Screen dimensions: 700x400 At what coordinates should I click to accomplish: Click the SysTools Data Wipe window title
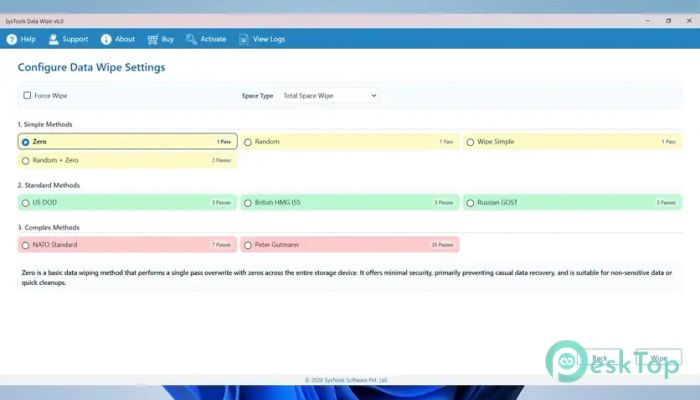[34, 21]
